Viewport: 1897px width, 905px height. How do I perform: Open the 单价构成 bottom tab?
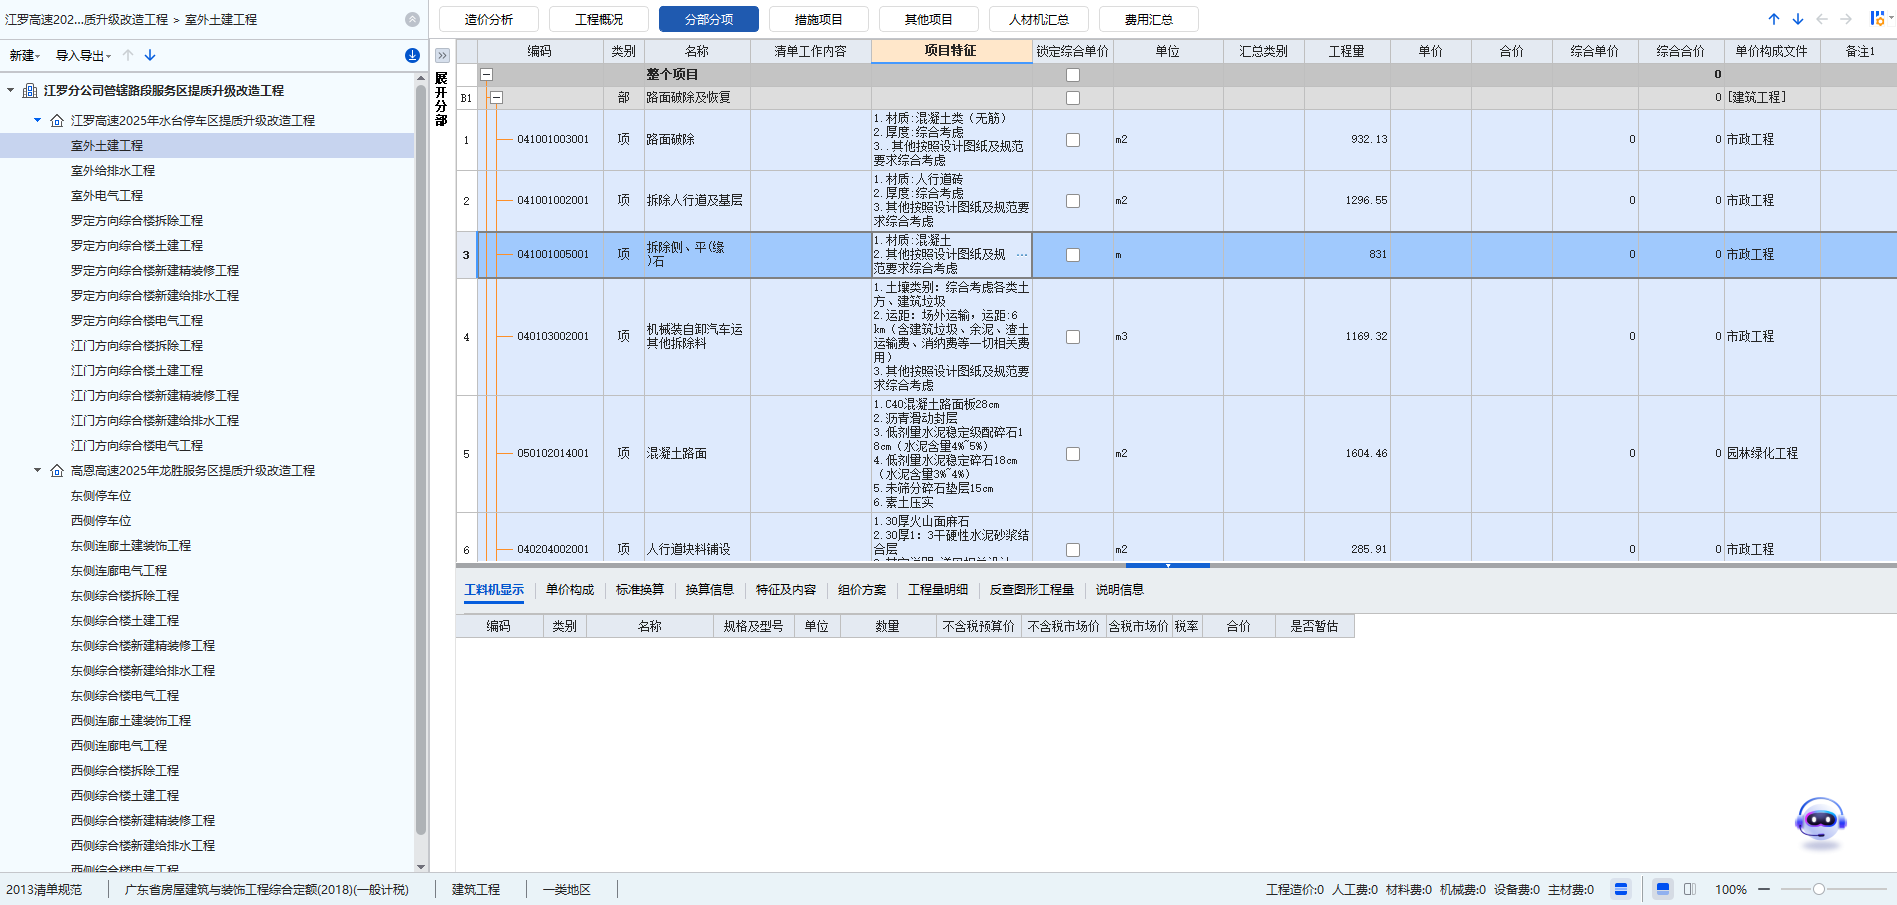pyautogui.click(x=569, y=590)
